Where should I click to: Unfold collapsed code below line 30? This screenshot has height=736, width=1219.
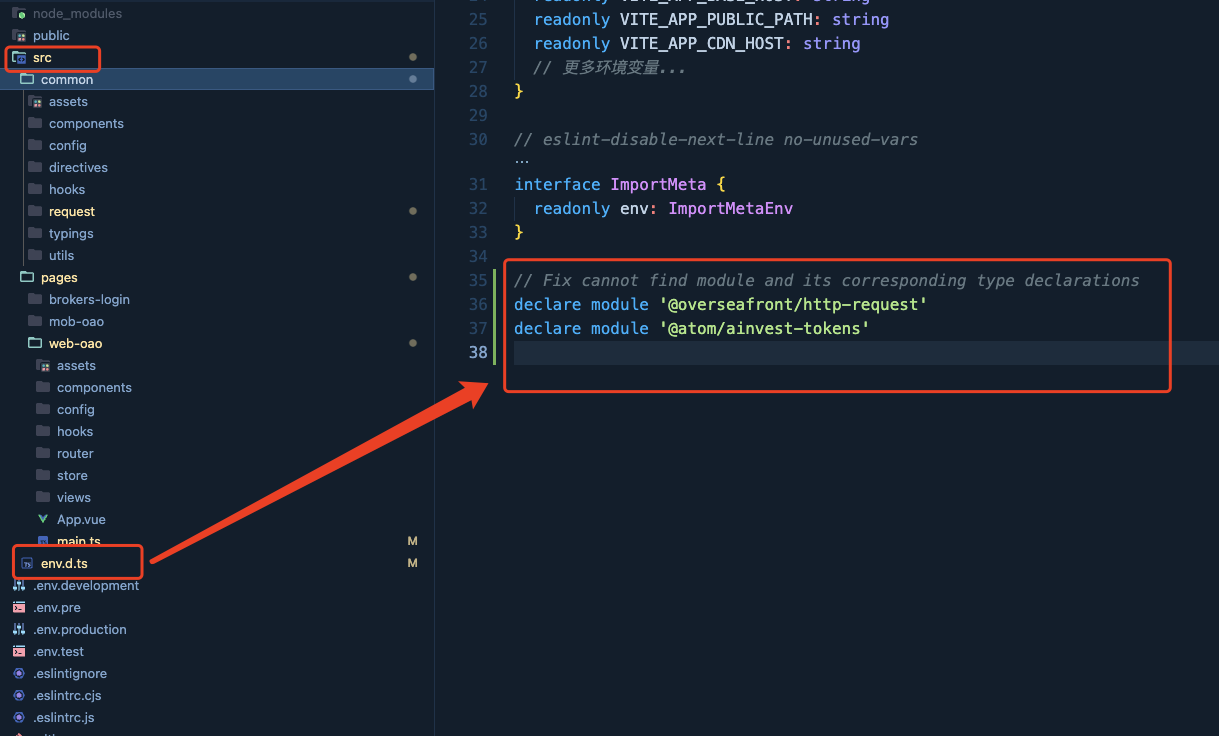(x=521, y=160)
